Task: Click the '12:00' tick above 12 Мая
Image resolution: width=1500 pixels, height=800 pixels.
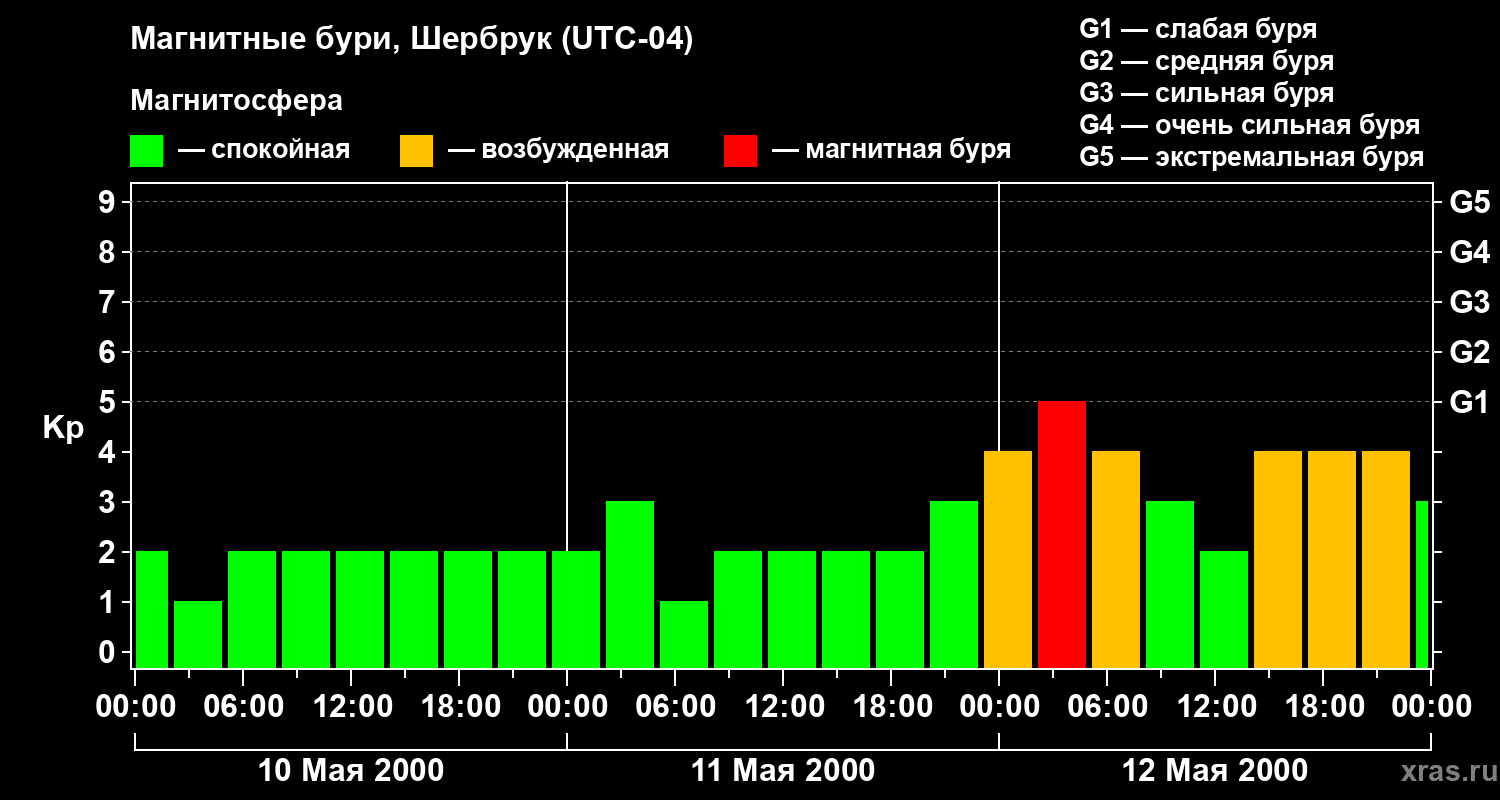Action: [1215, 707]
